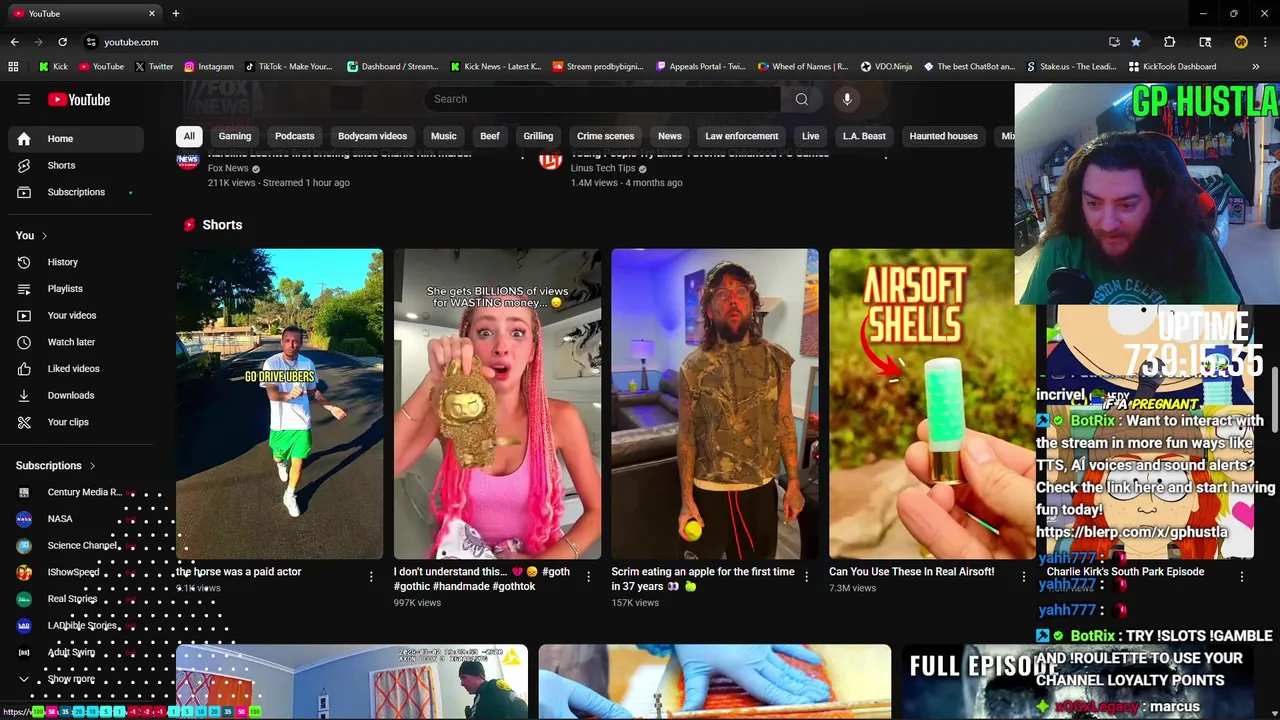Open browser extensions puzzle icon

1169,42
